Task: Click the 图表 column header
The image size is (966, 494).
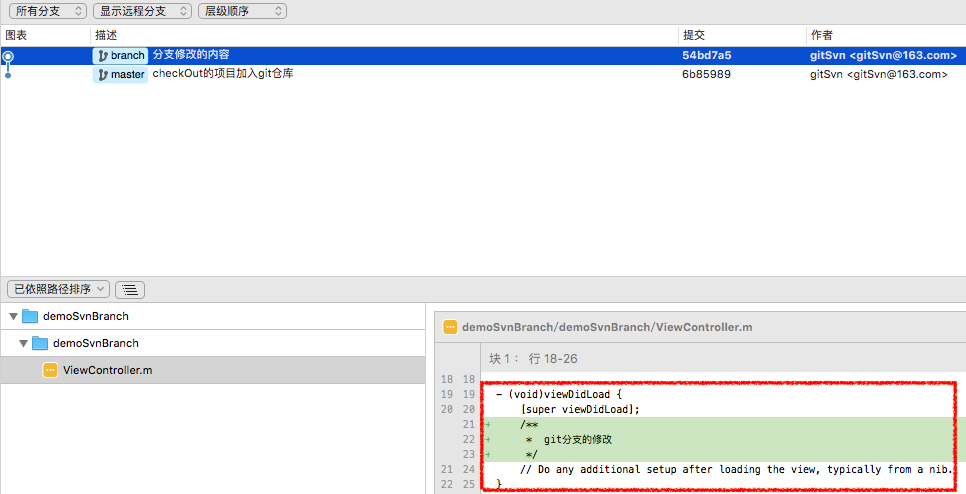Action: pos(16,36)
